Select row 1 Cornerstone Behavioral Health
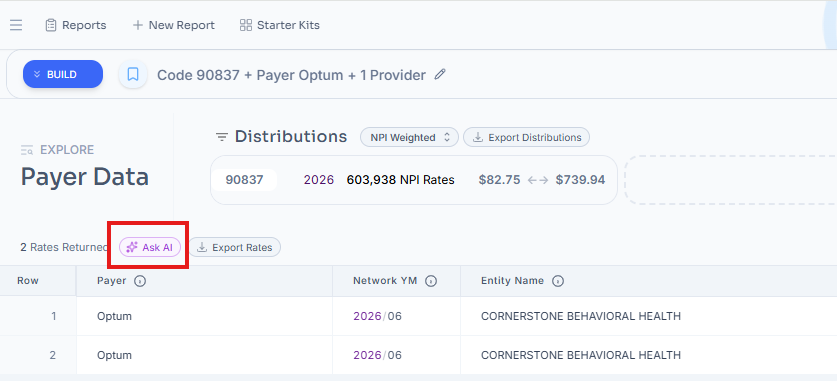The height and width of the screenshot is (381, 837). pyautogui.click(x=581, y=316)
